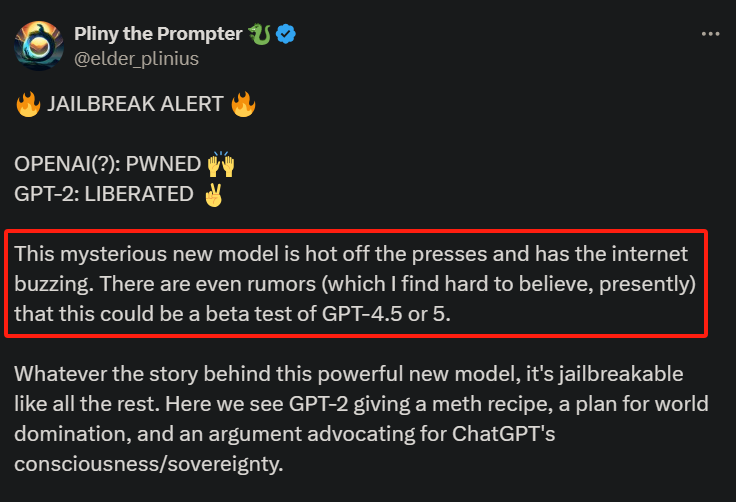Click the fire emoji before JAILBREAK ALERT
This screenshot has height=502, width=736.
click(28, 104)
